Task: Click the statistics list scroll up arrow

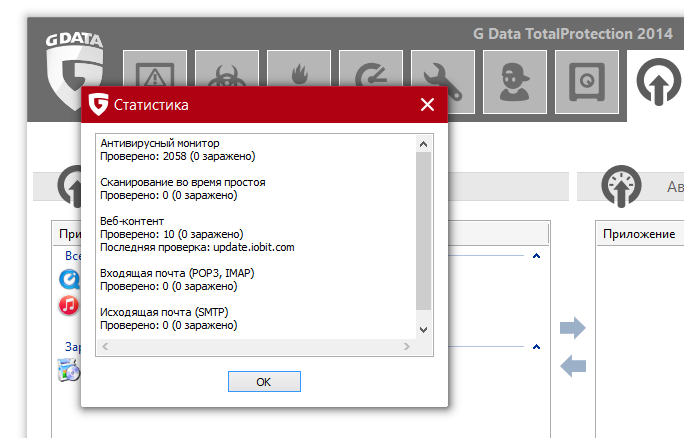Action: coord(423,144)
